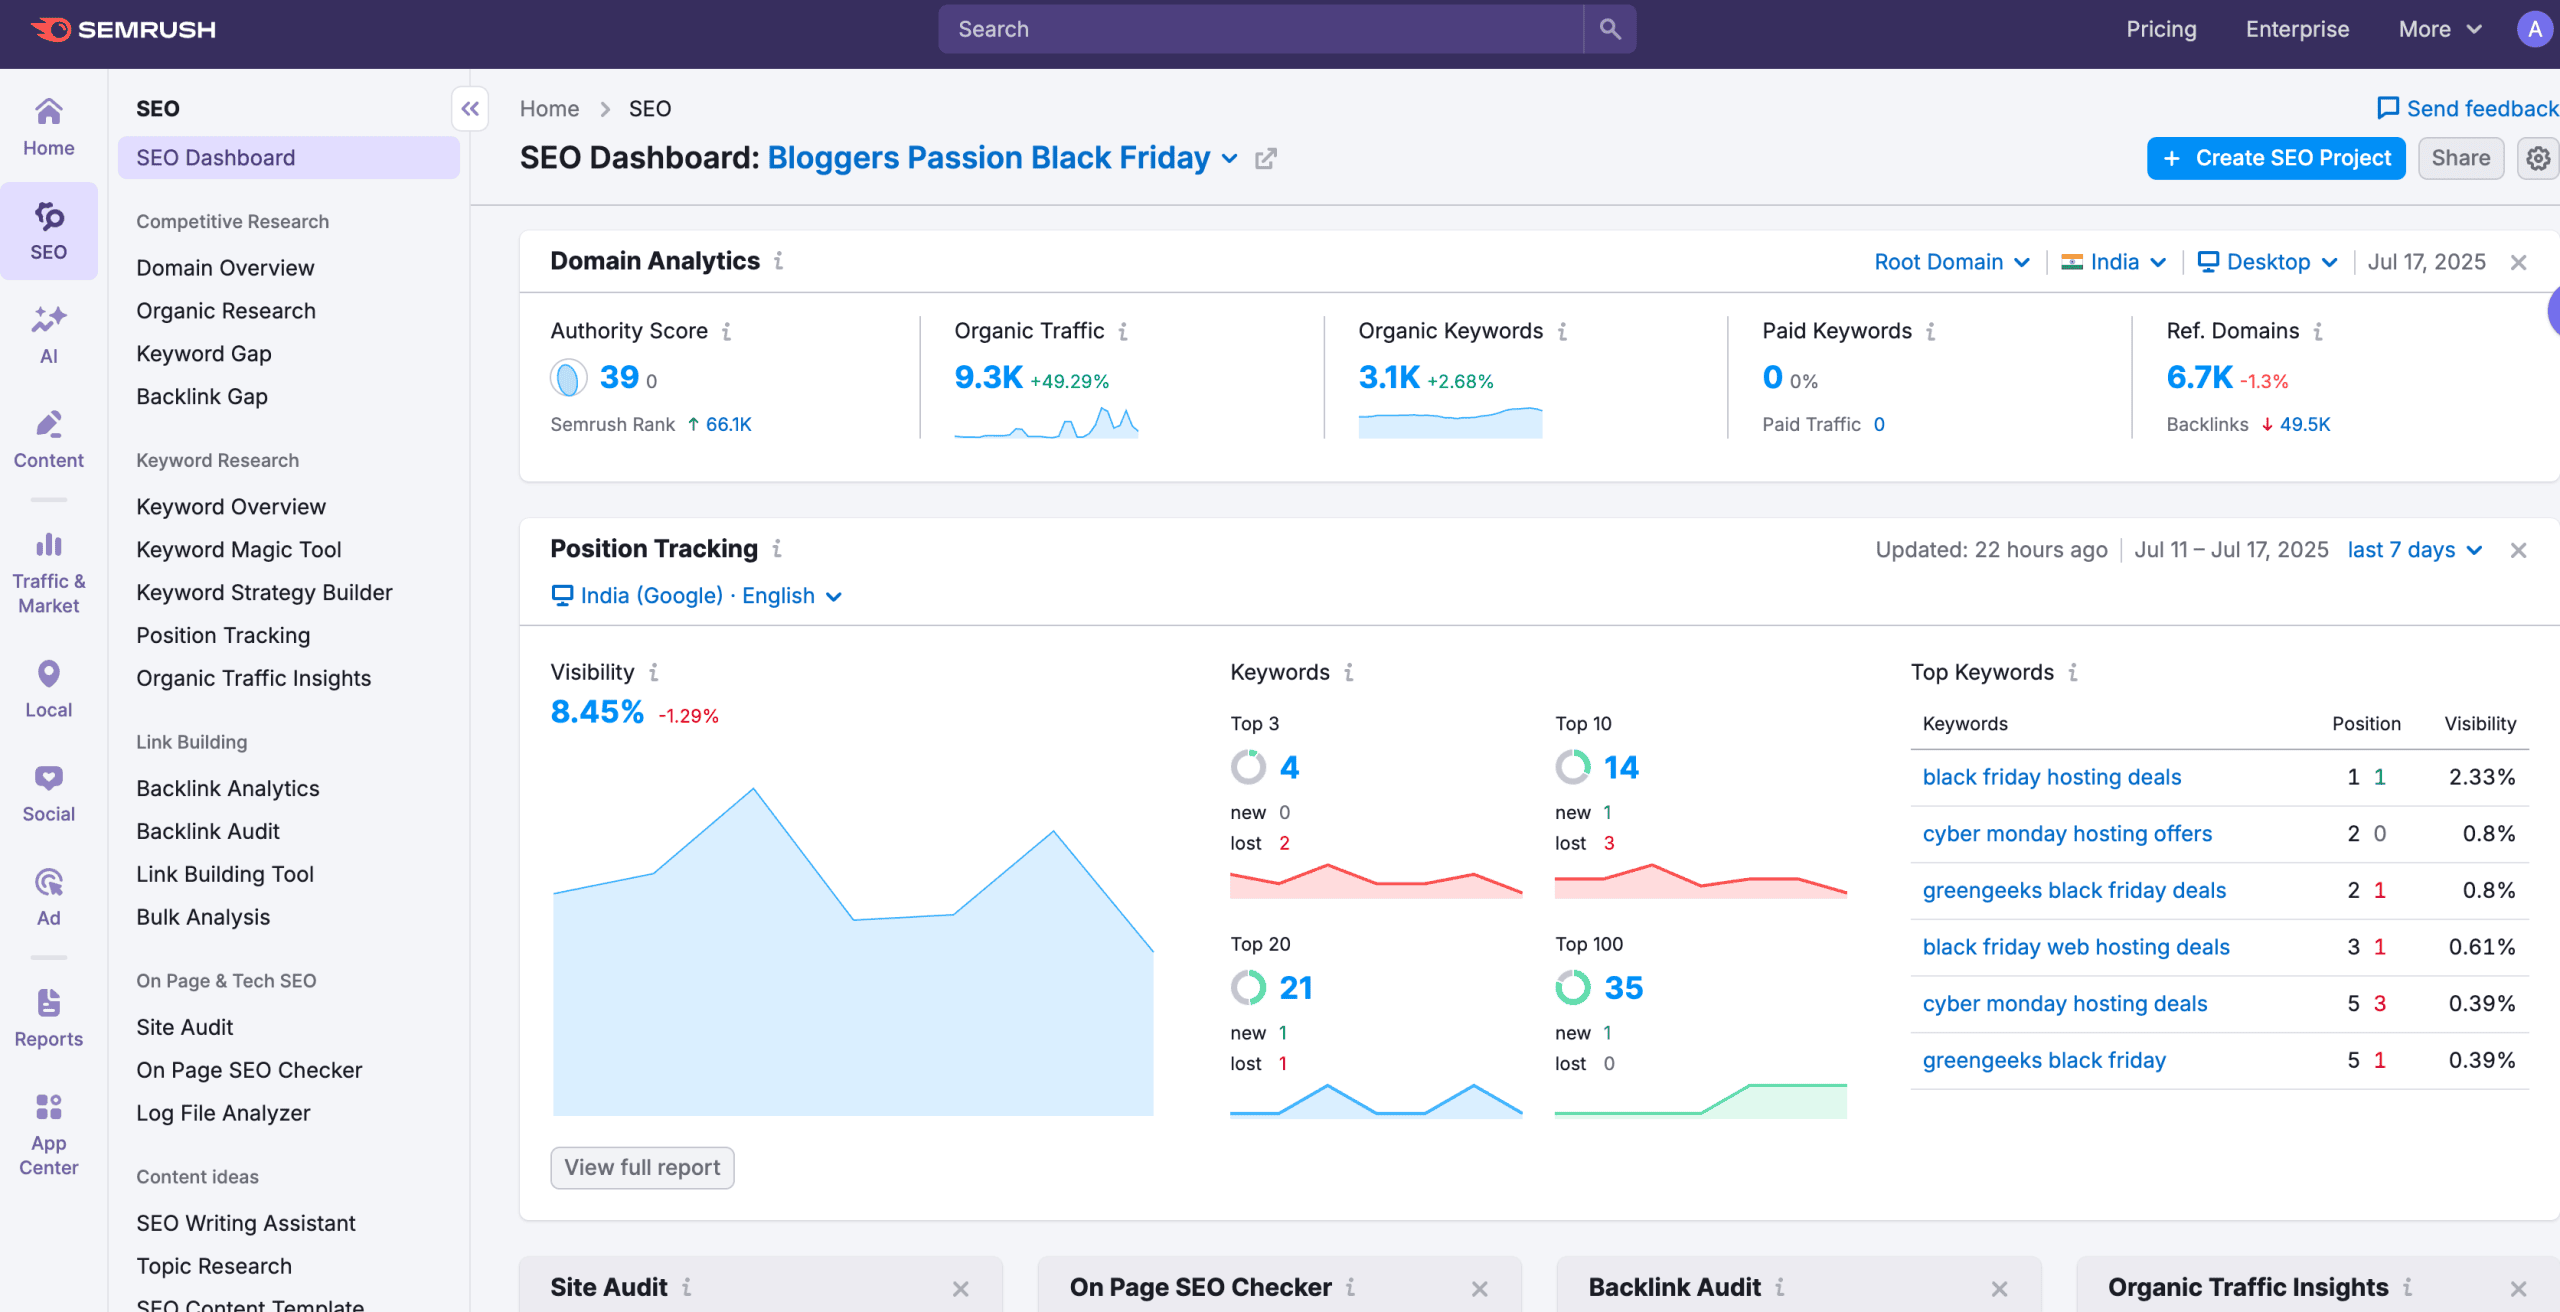Open Desktop device dropdown
Image resolution: width=2560 pixels, height=1312 pixels.
click(2267, 262)
